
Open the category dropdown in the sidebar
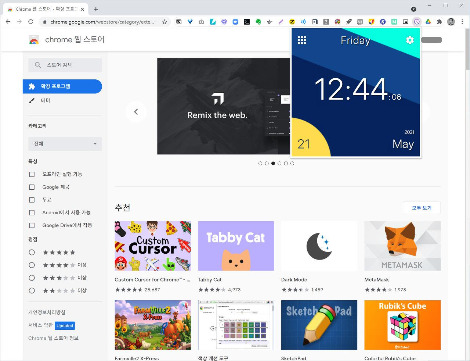pos(65,144)
